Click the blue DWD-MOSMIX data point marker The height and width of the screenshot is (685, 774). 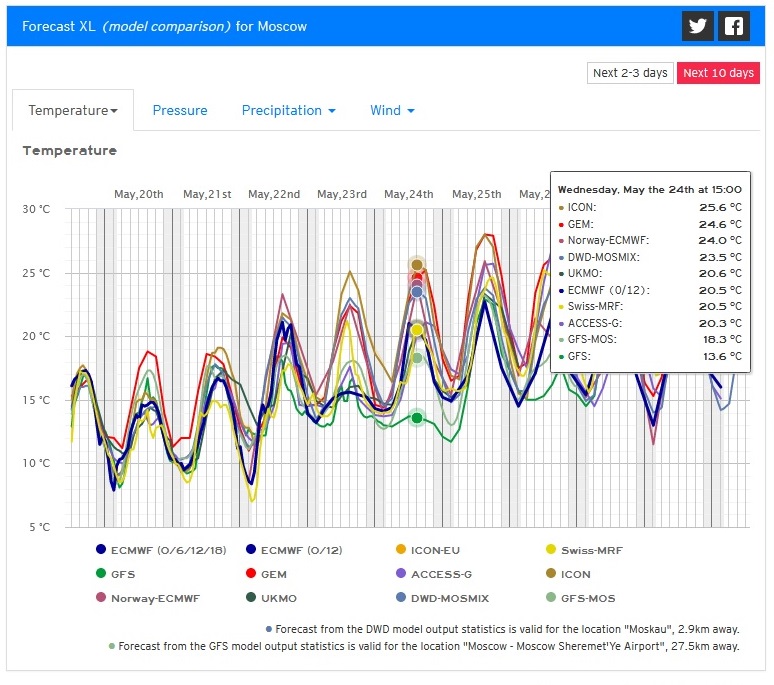417,292
